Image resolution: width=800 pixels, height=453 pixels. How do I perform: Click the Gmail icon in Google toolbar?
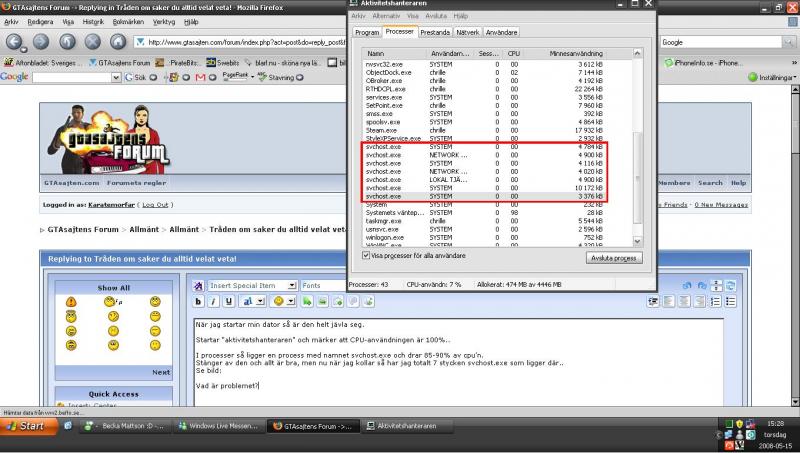pos(199,77)
